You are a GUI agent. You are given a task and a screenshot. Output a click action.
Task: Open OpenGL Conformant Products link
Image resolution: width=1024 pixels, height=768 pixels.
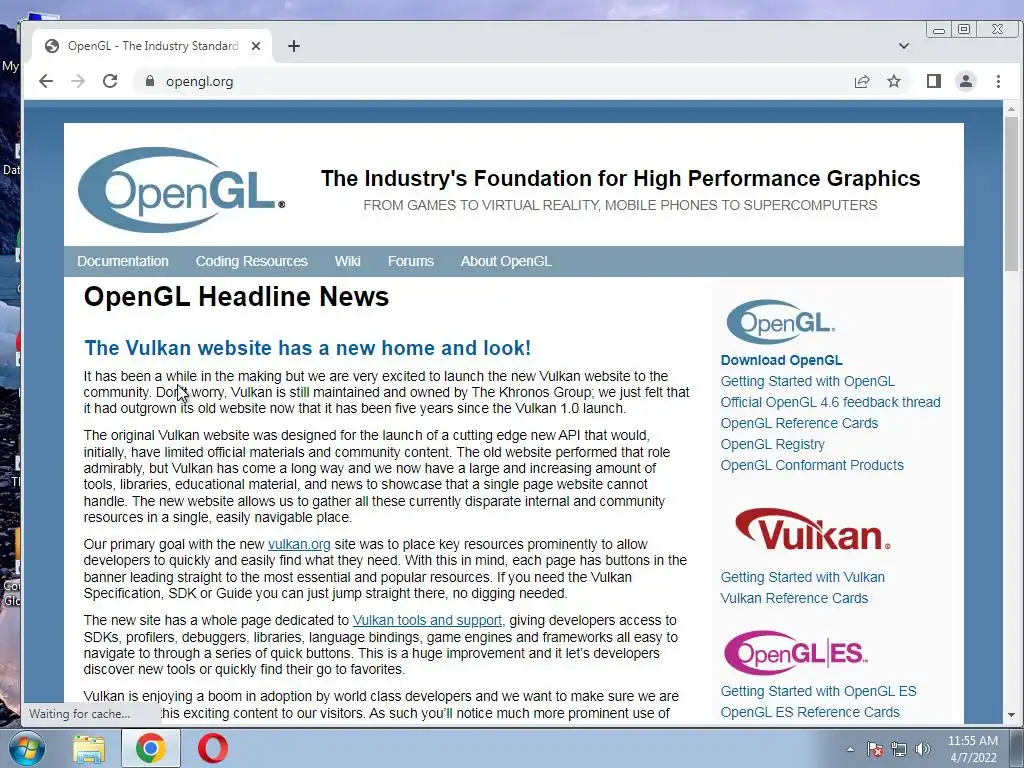[812, 465]
